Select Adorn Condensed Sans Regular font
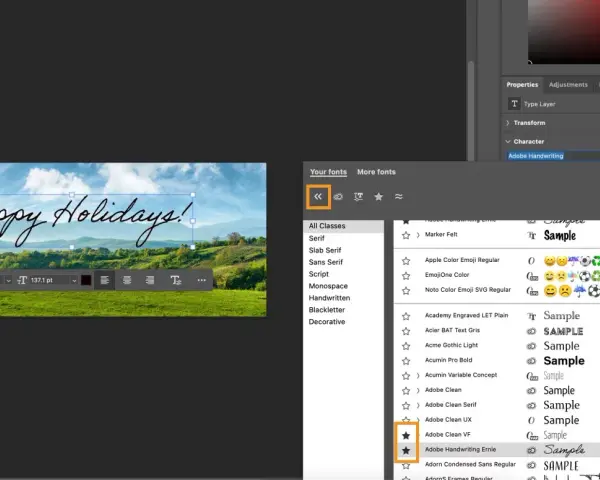This screenshot has height=480, width=600. (497, 465)
